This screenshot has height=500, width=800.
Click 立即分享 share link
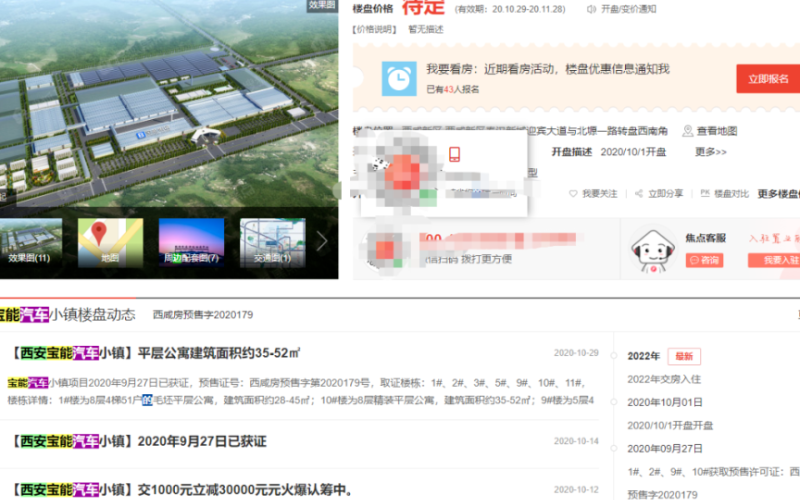(x=665, y=194)
